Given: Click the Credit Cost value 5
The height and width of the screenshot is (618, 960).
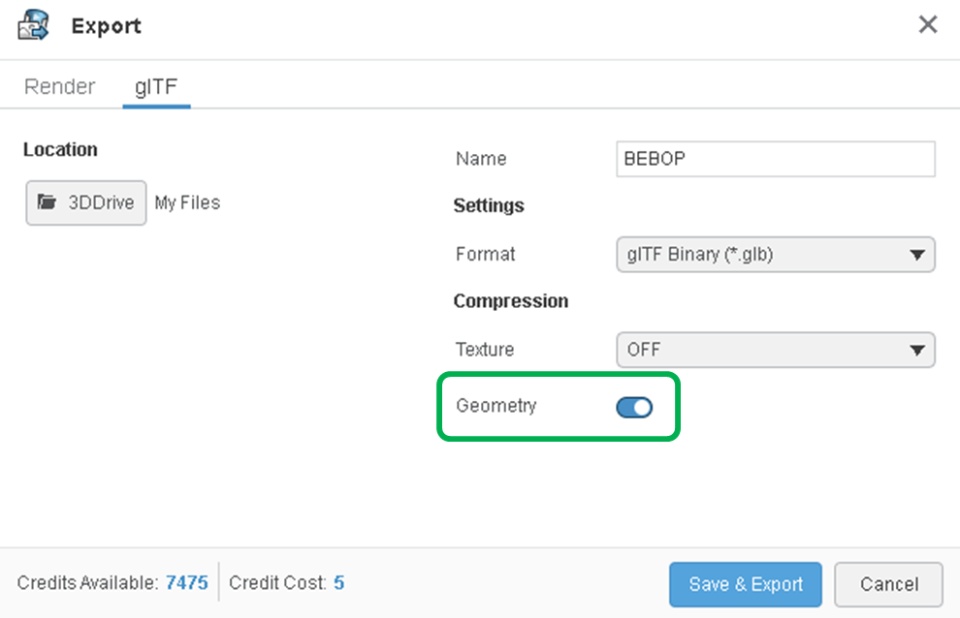Looking at the screenshot, I should coord(339,582).
